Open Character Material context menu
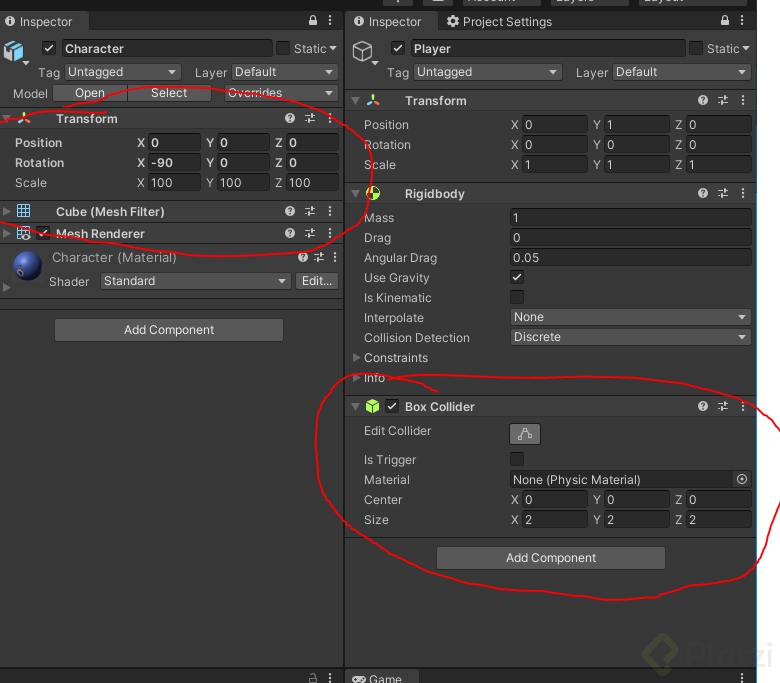 (335, 257)
